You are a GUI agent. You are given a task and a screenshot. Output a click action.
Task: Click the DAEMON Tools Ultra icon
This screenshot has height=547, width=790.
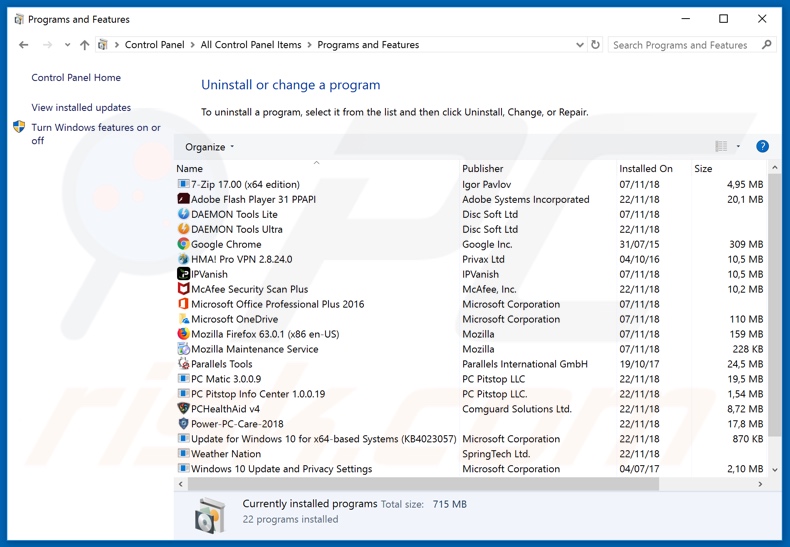tap(183, 229)
